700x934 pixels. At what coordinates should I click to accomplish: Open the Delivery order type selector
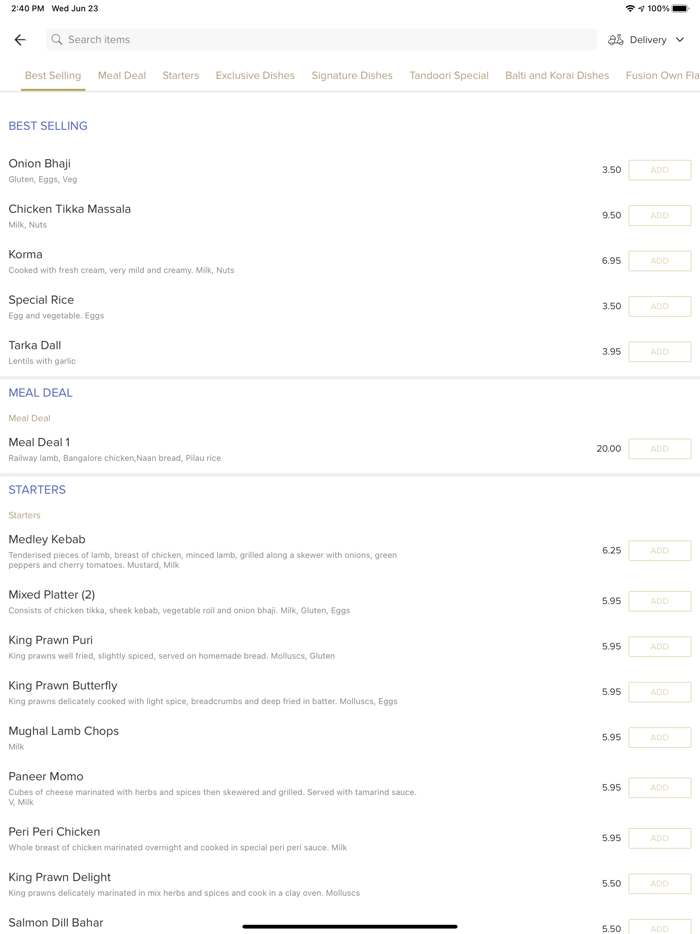[648, 40]
